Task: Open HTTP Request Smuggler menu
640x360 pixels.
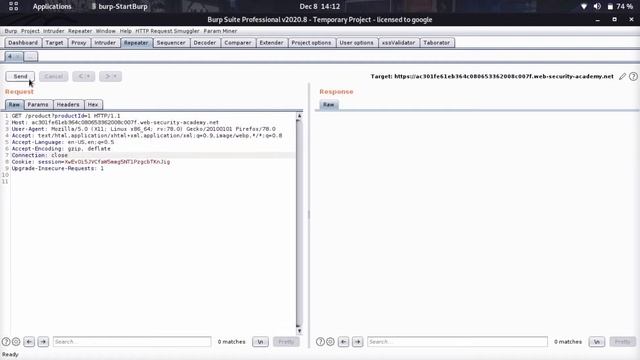Action: tap(167, 31)
